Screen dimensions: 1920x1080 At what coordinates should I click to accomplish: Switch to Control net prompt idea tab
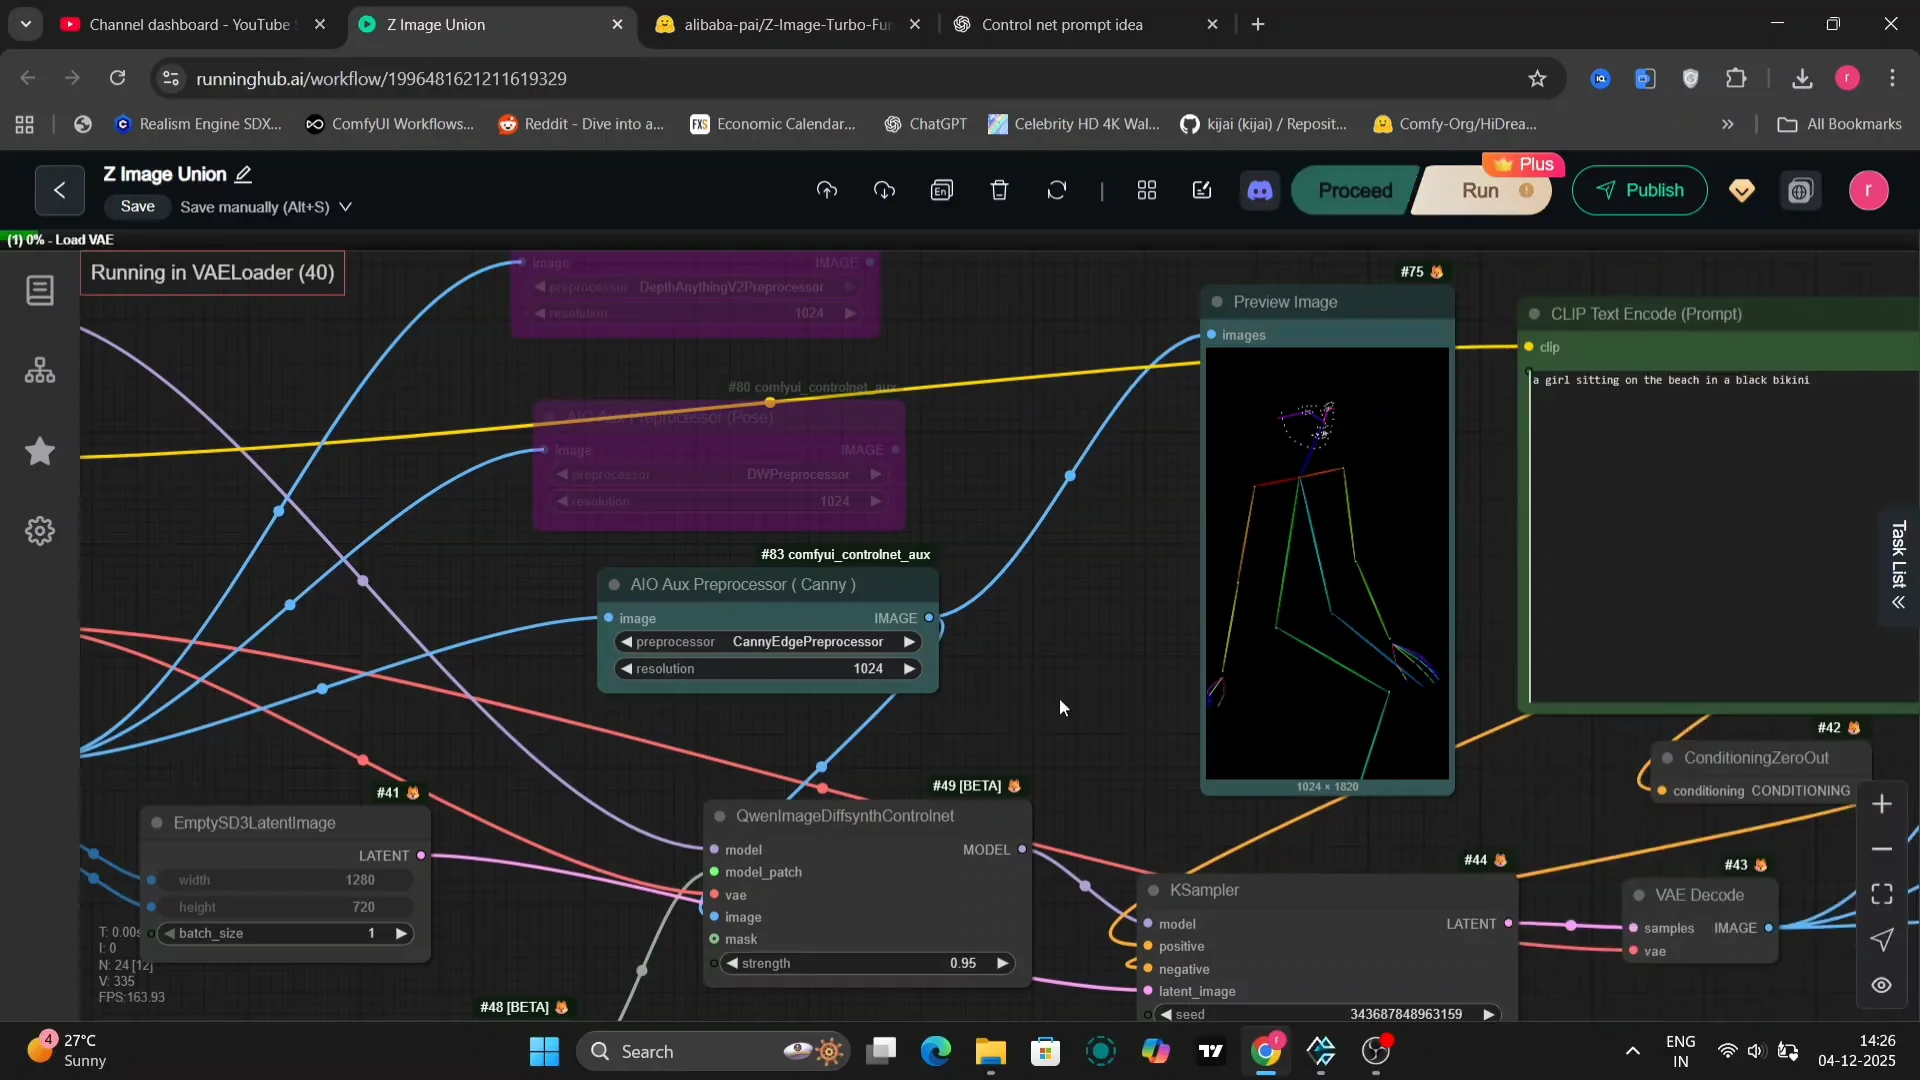tap(1061, 25)
